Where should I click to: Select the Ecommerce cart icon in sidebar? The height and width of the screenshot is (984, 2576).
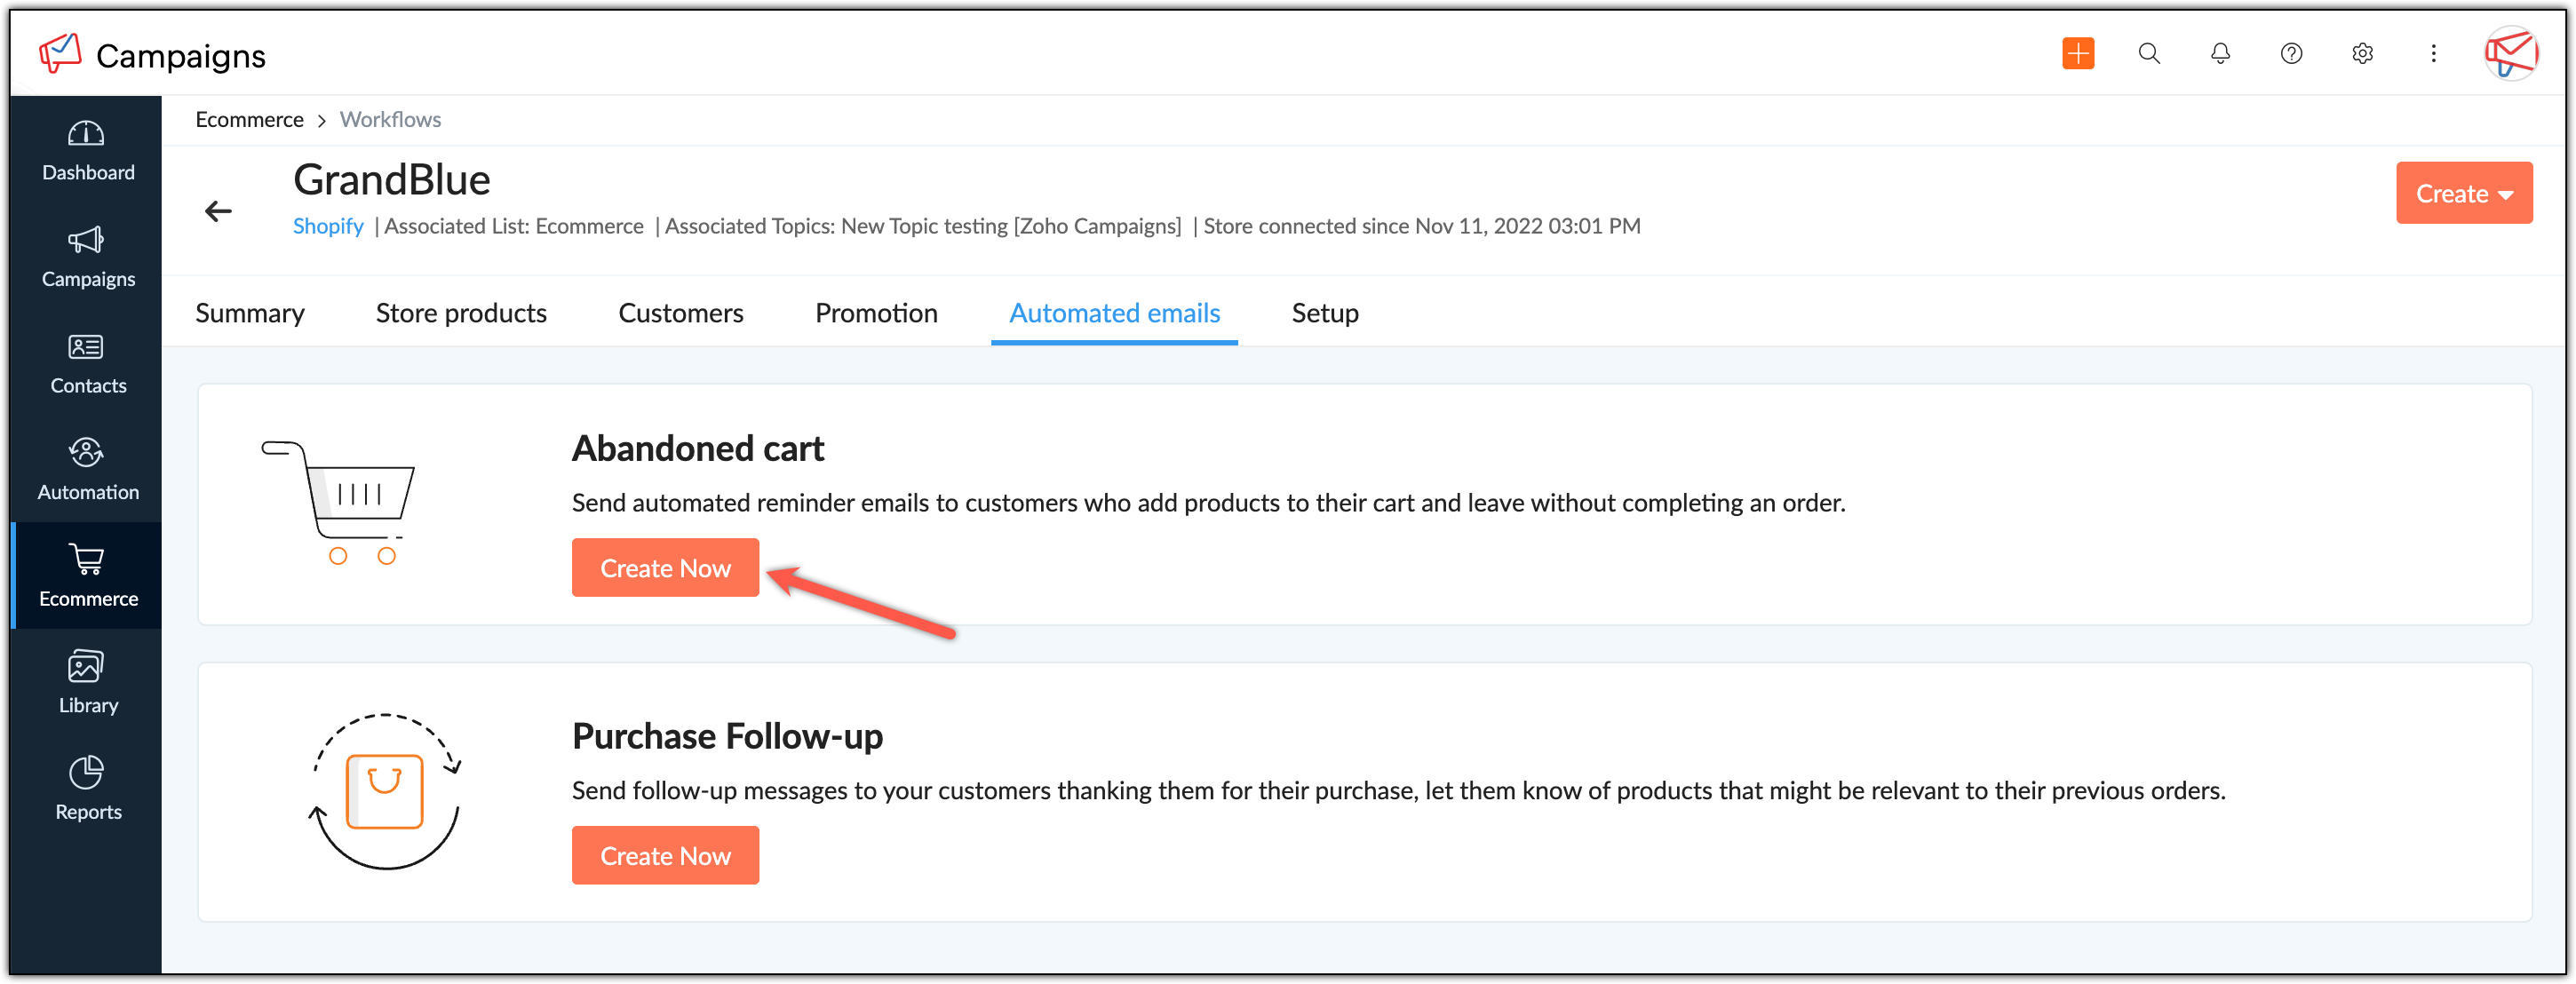pyautogui.click(x=86, y=560)
